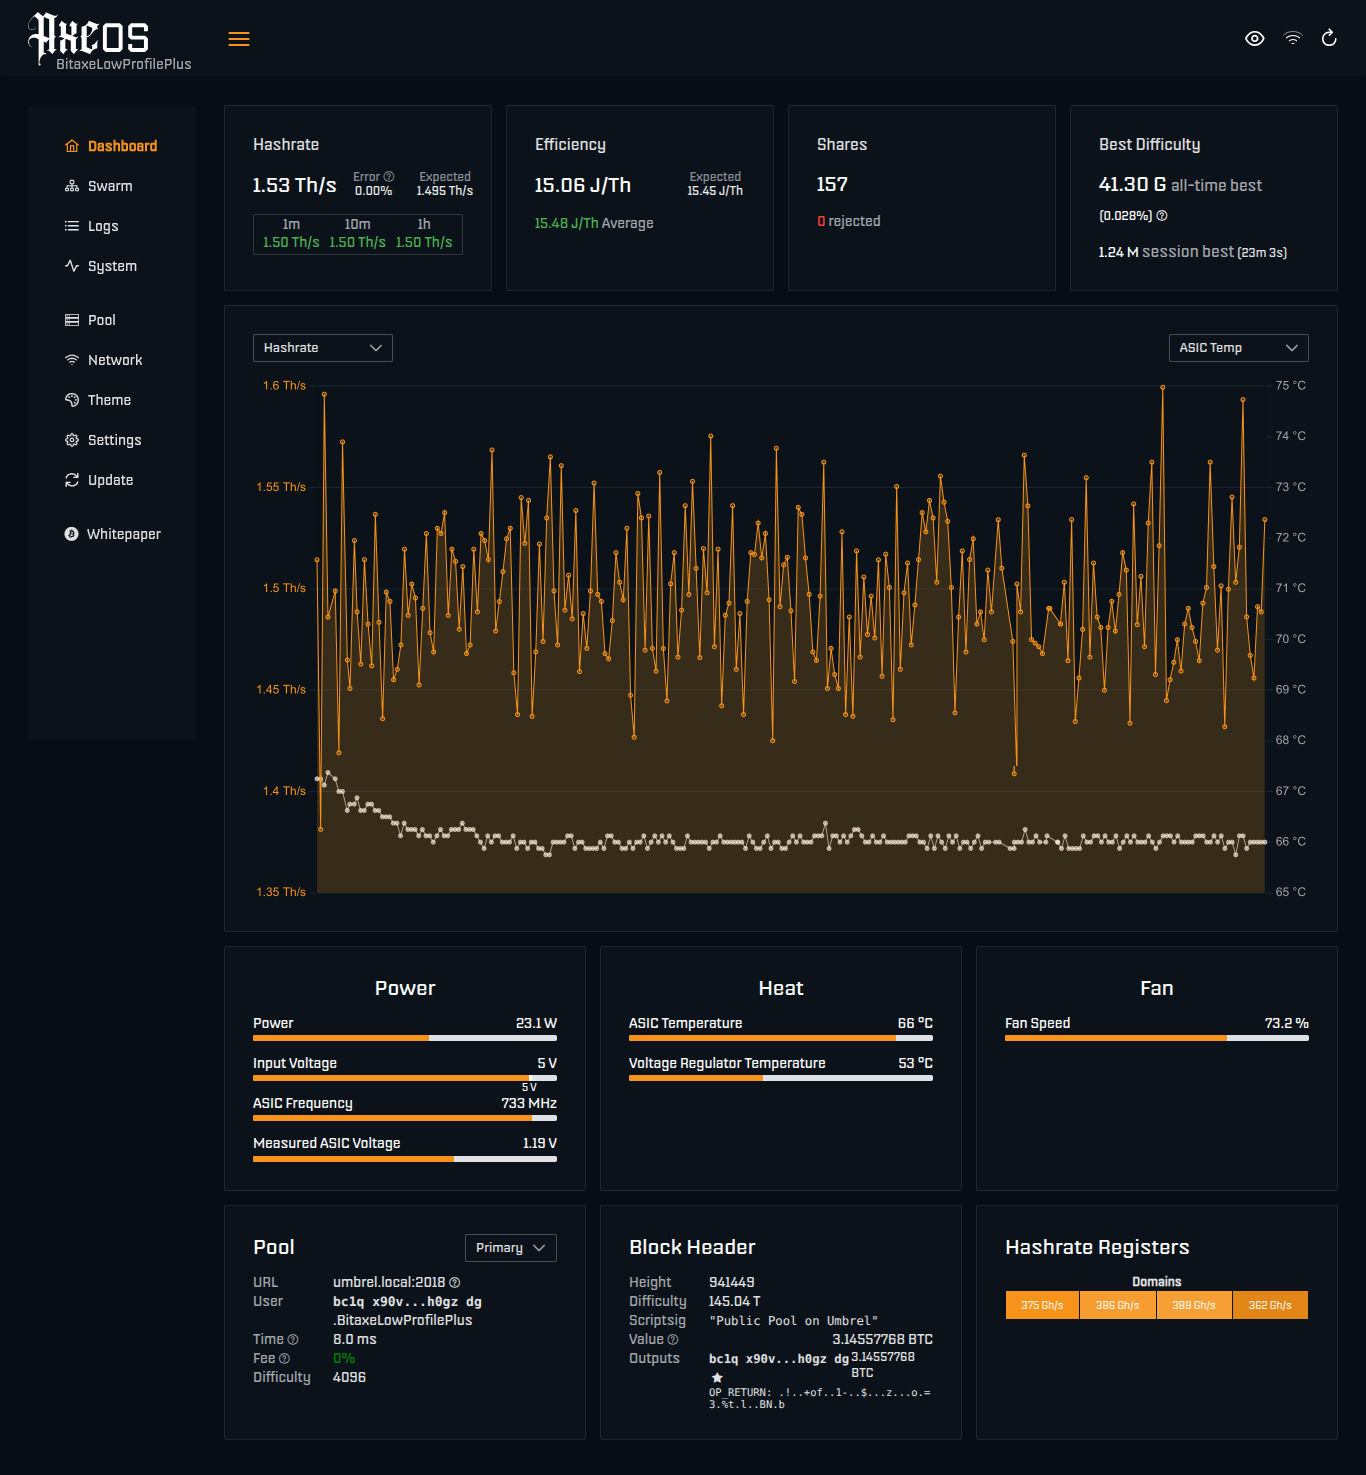Click the 375 Gh/s domain block
The height and width of the screenshot is (1475, 1366).
click(x=1042, y=1305)
